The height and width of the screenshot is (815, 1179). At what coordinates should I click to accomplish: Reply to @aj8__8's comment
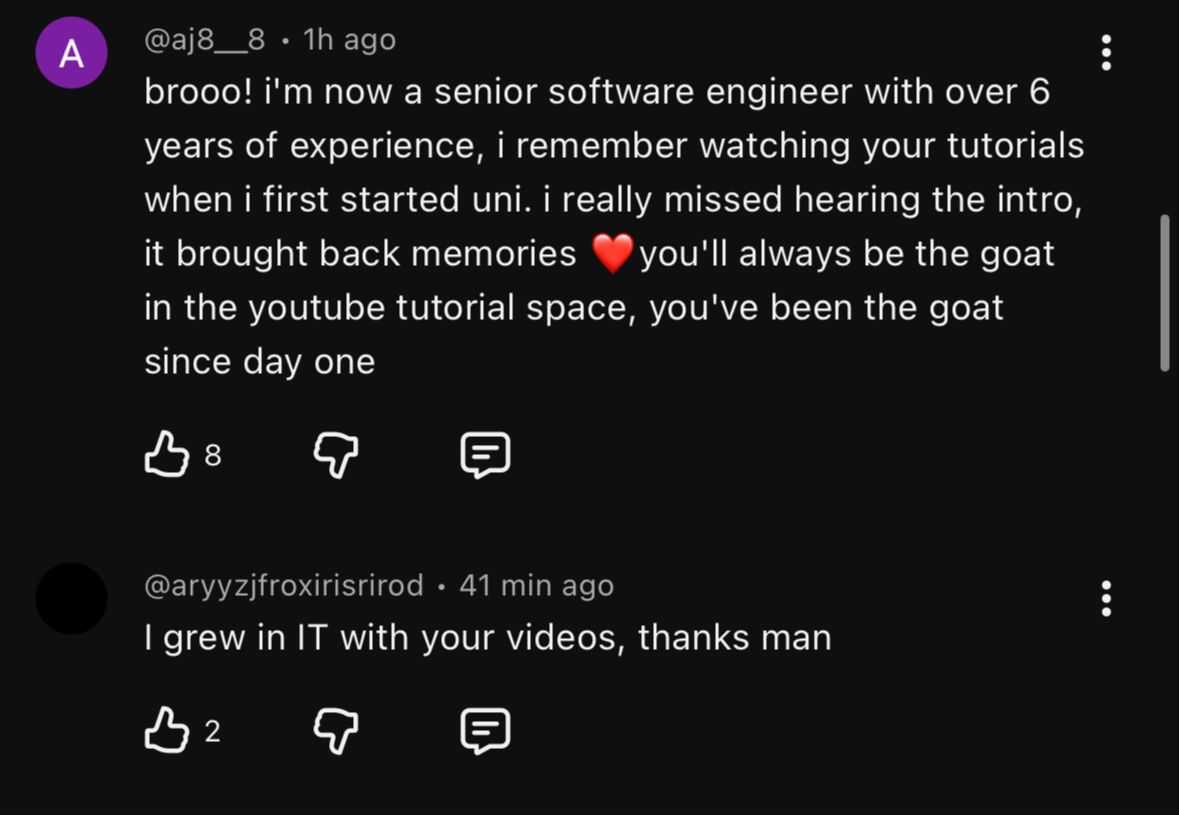tap(485, 456)
